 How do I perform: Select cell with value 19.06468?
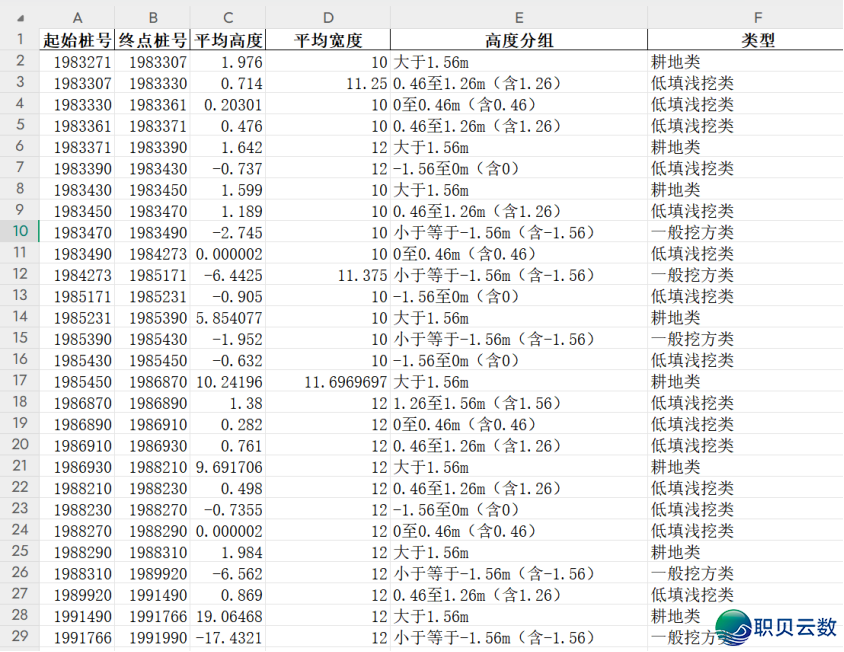pyautogui.click(x=228, y=616)
